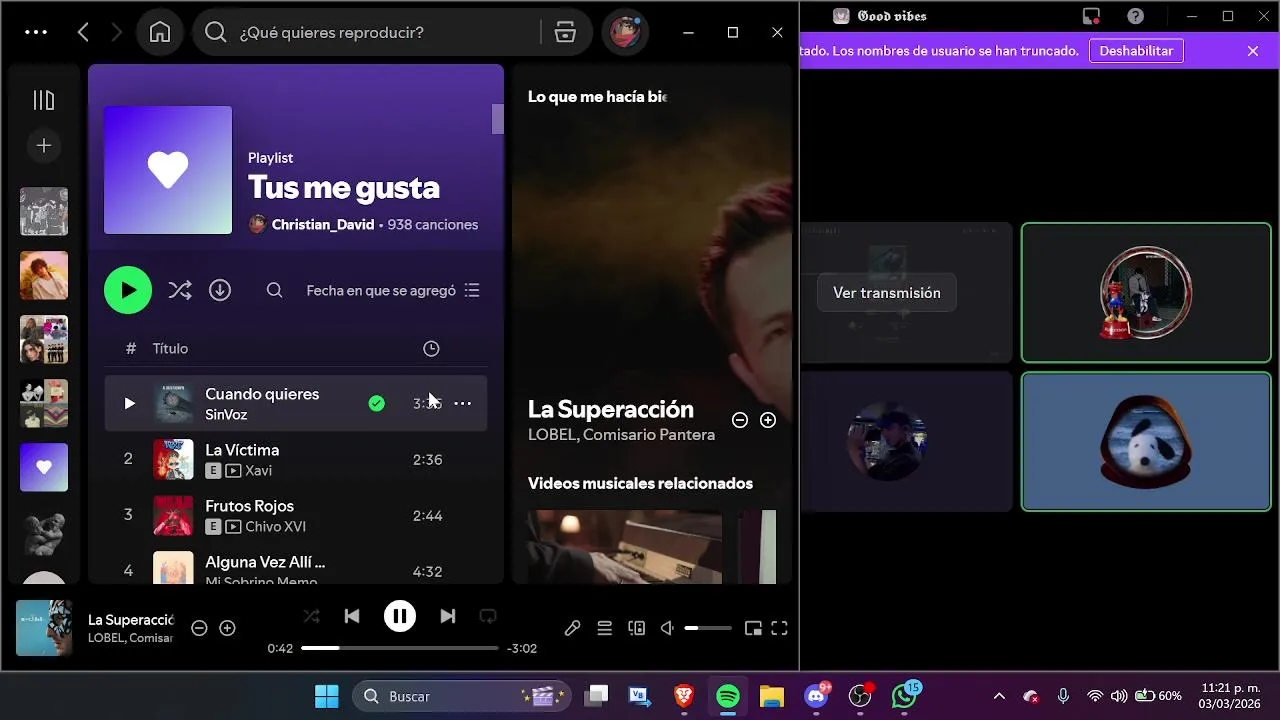Add current song via bottom bar plus

(227, 628)
